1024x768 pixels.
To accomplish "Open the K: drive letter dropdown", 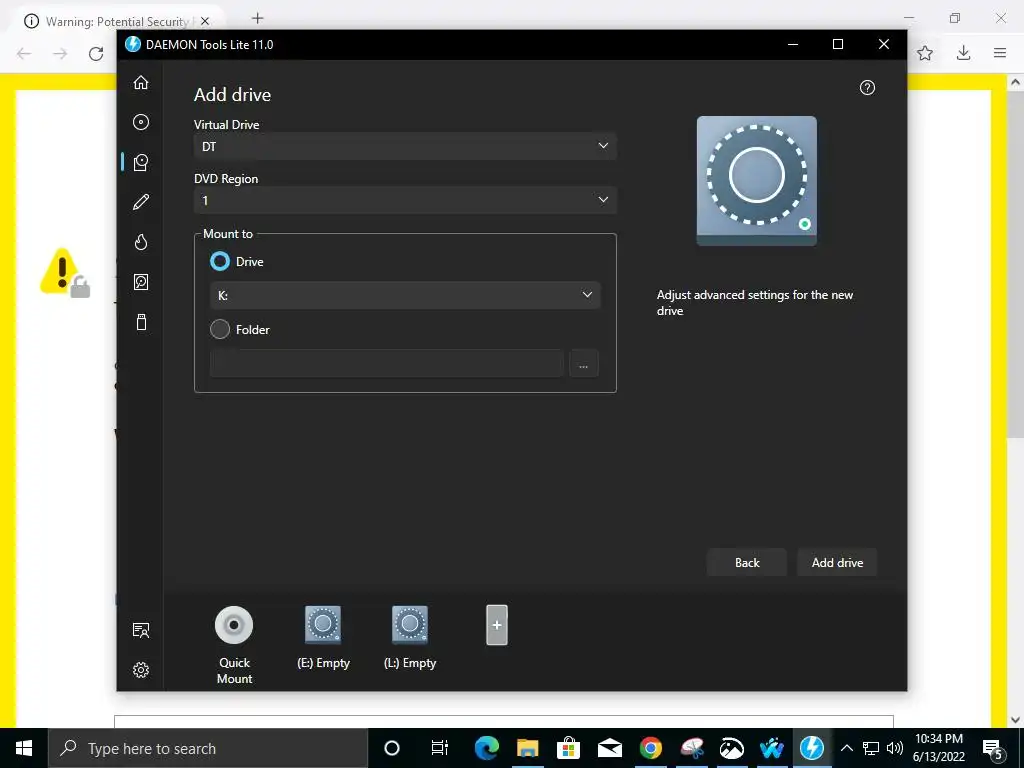I will 405,295.
